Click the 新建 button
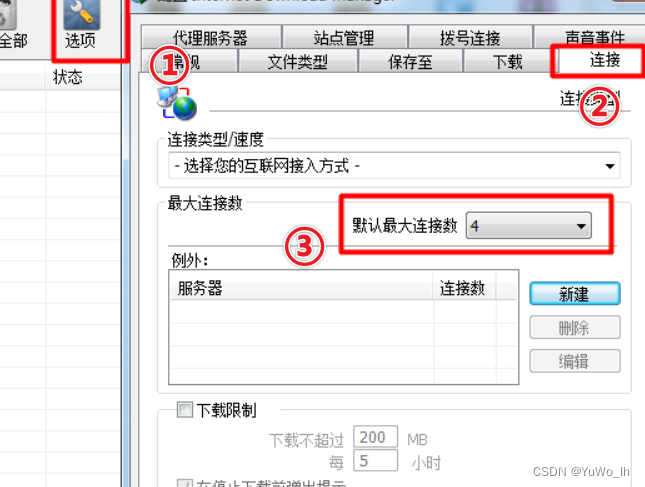This screenshot has width=645, height=487. click(x=574, y=293)
